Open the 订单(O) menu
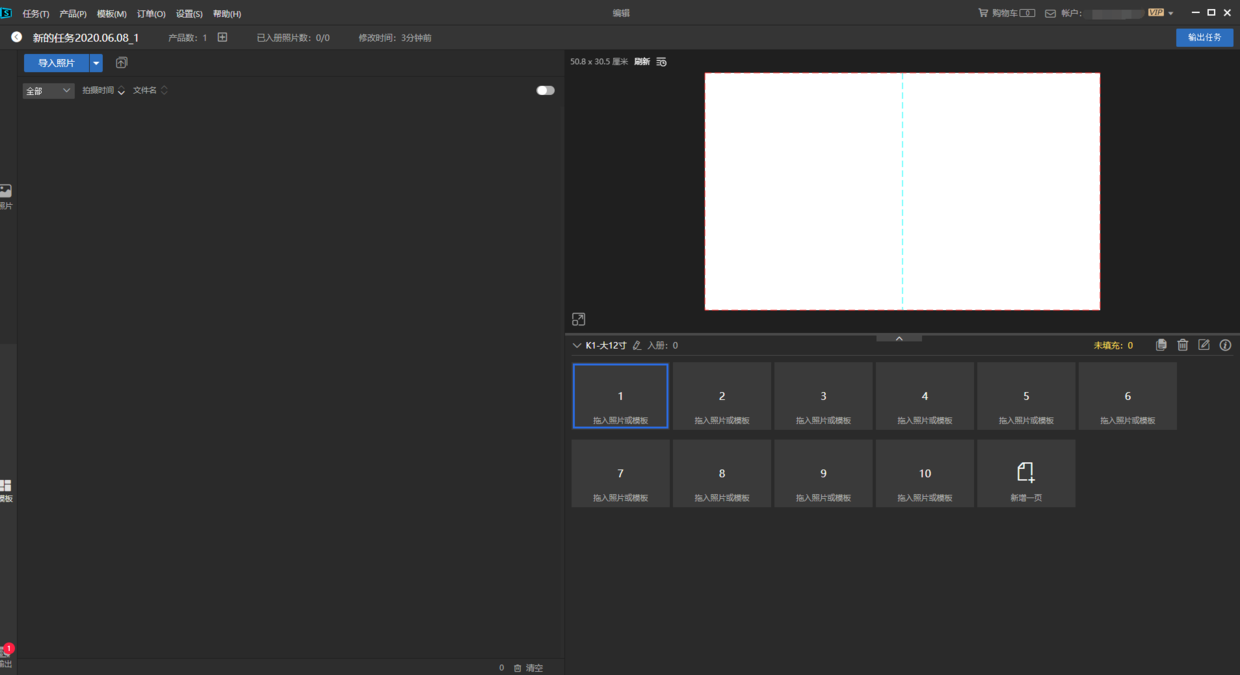1240x675 pixels. coord(151,14)
